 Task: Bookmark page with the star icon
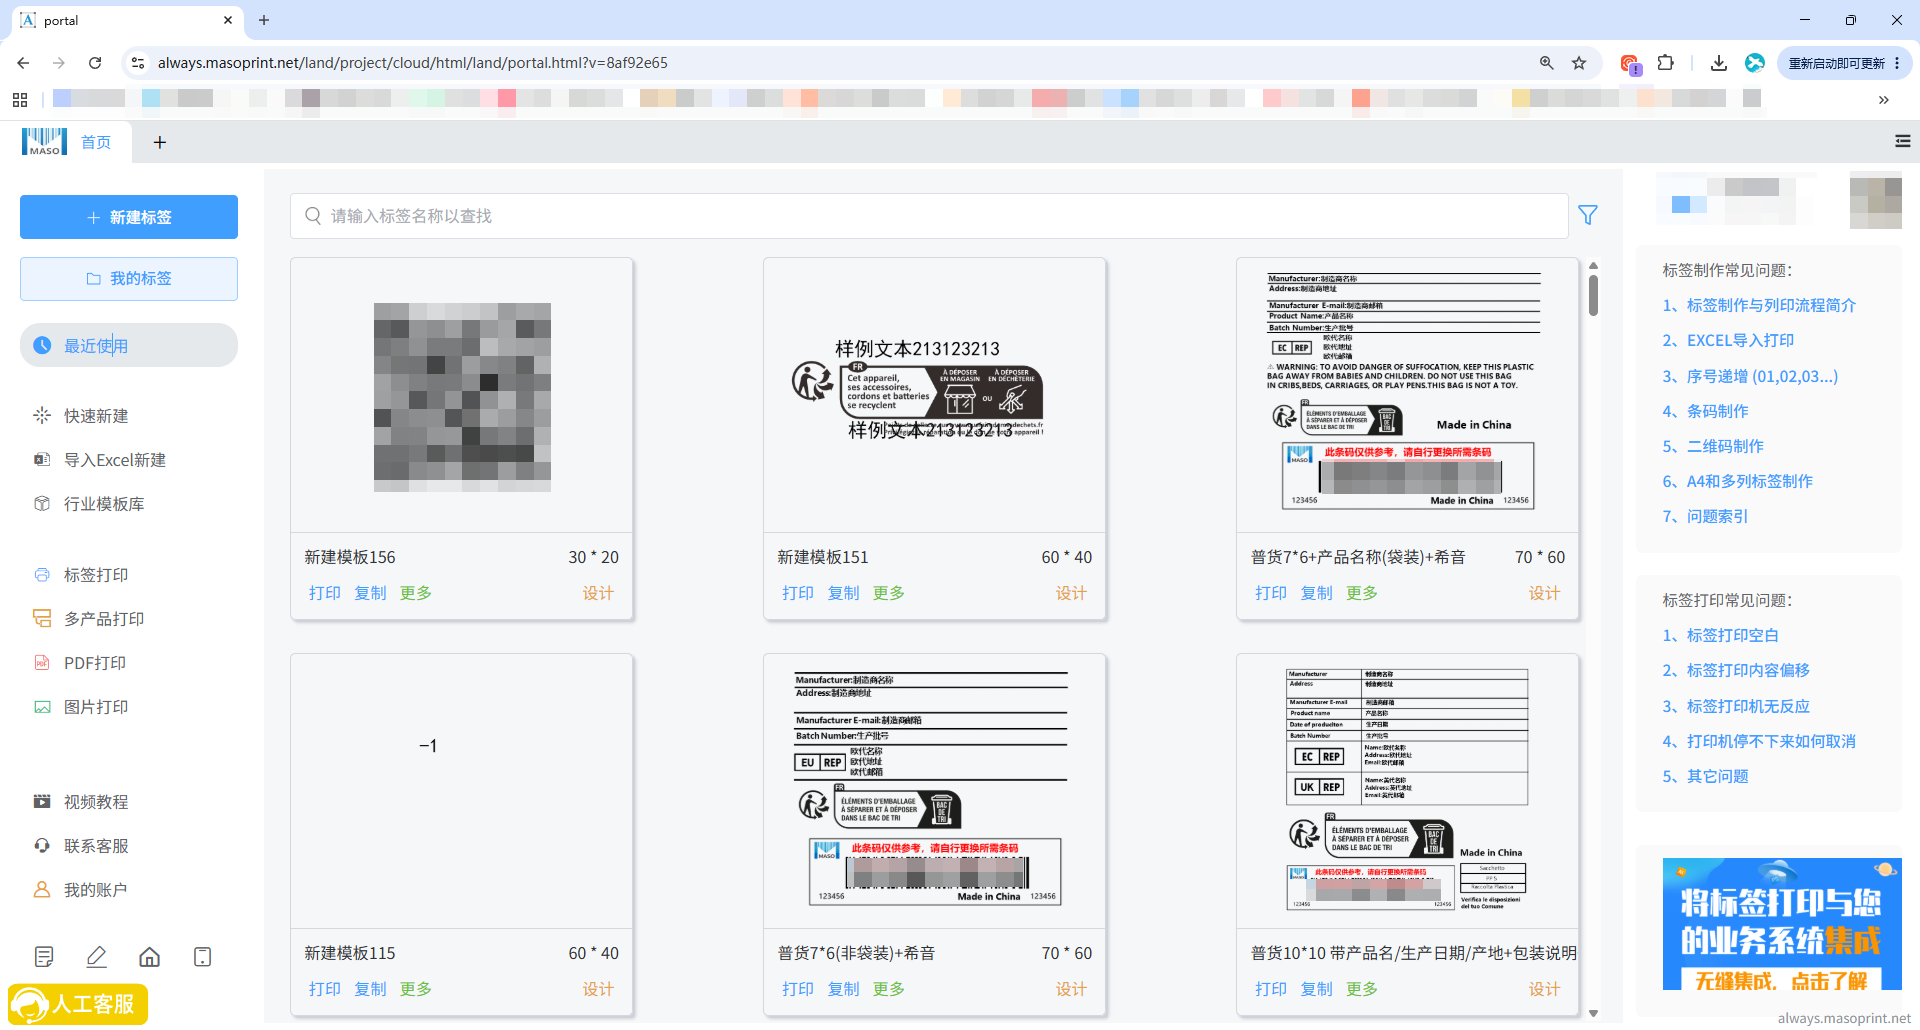[x=1579, y=62]
